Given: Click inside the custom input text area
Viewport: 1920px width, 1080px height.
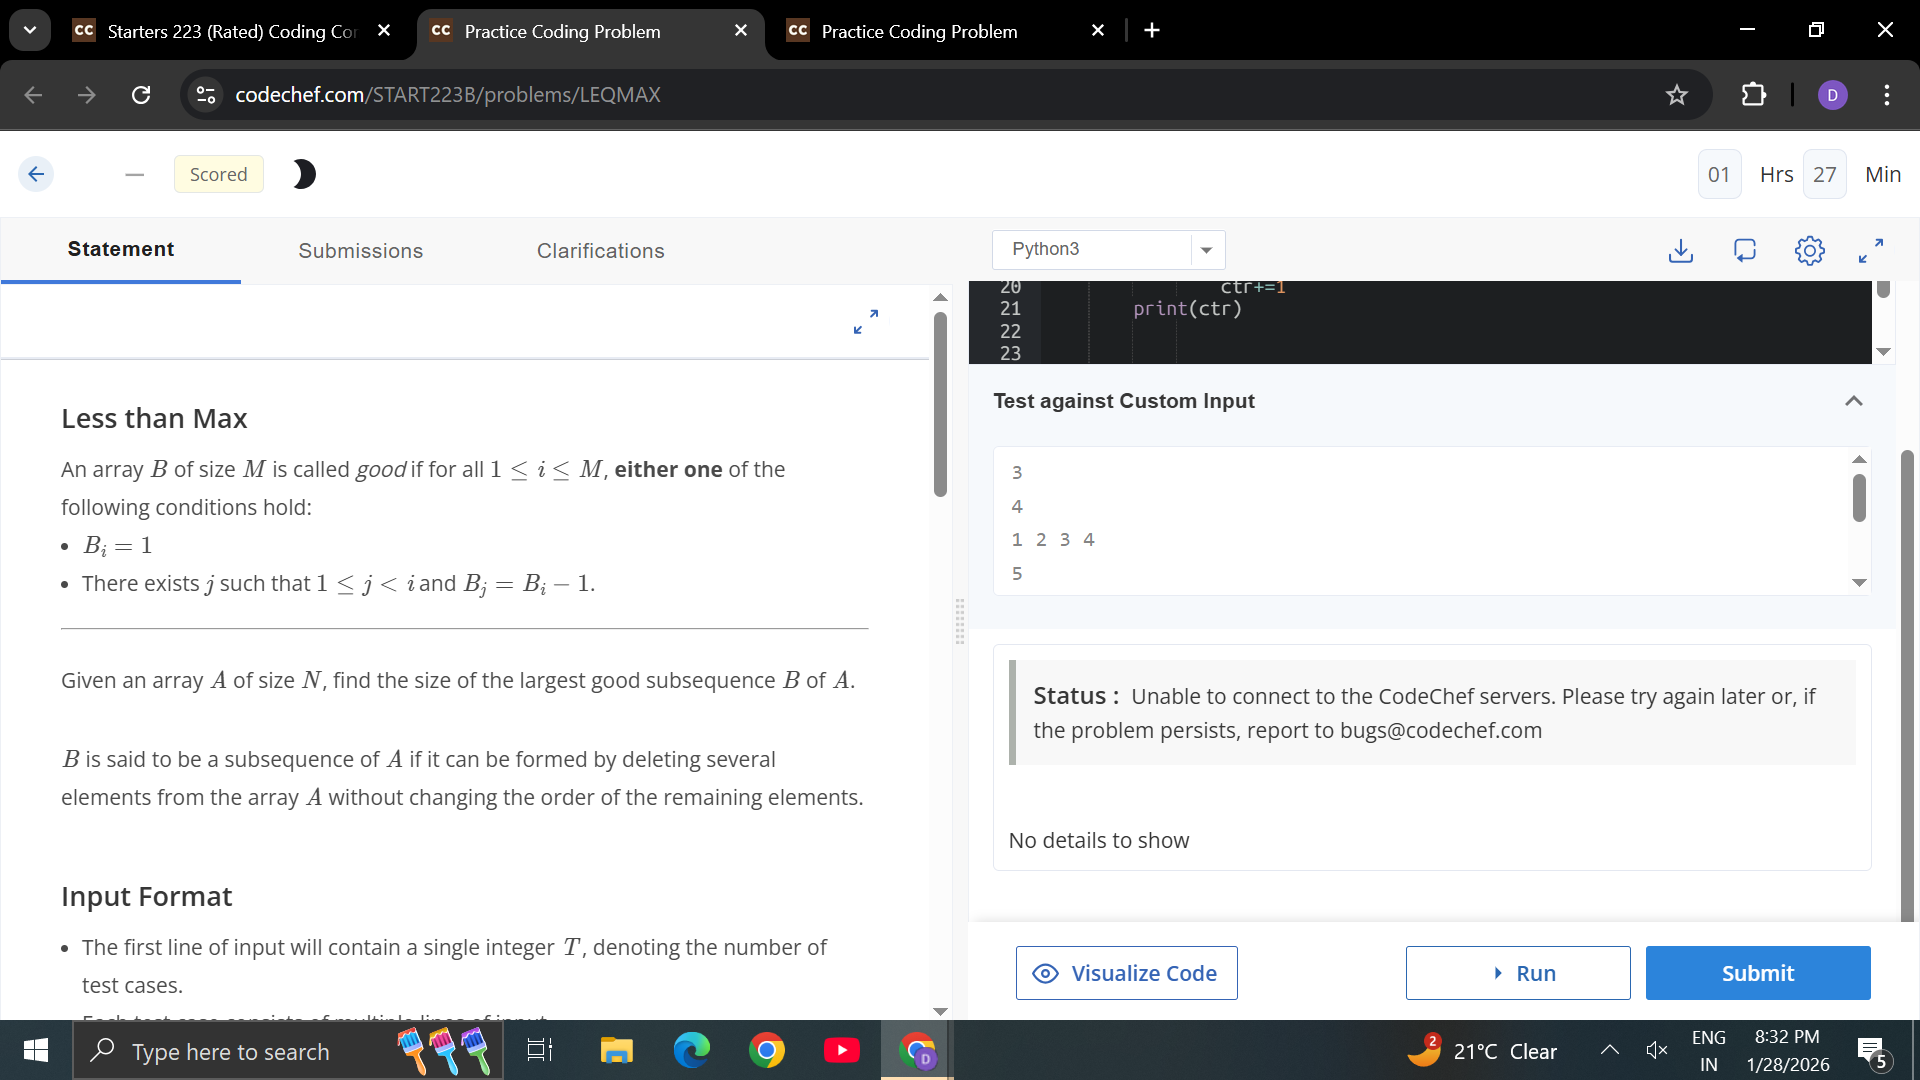Looking at the screenshot, I should pos(1420,520).
